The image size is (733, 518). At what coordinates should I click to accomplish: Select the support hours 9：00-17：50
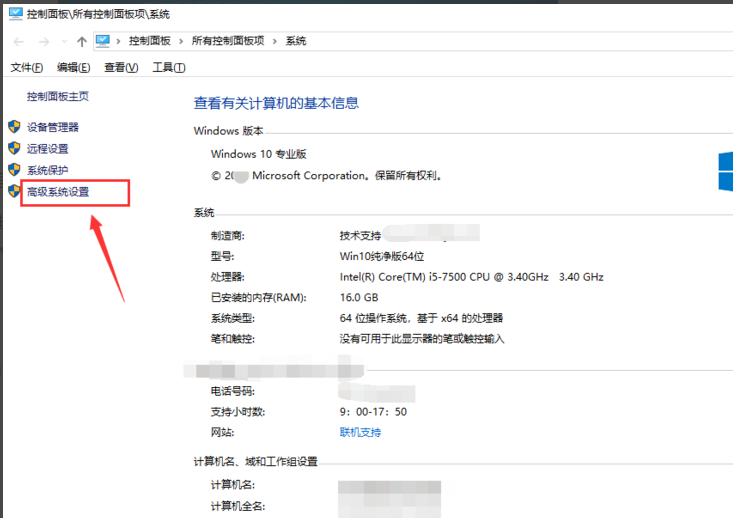pyautogui.click(x=373, y=412)
